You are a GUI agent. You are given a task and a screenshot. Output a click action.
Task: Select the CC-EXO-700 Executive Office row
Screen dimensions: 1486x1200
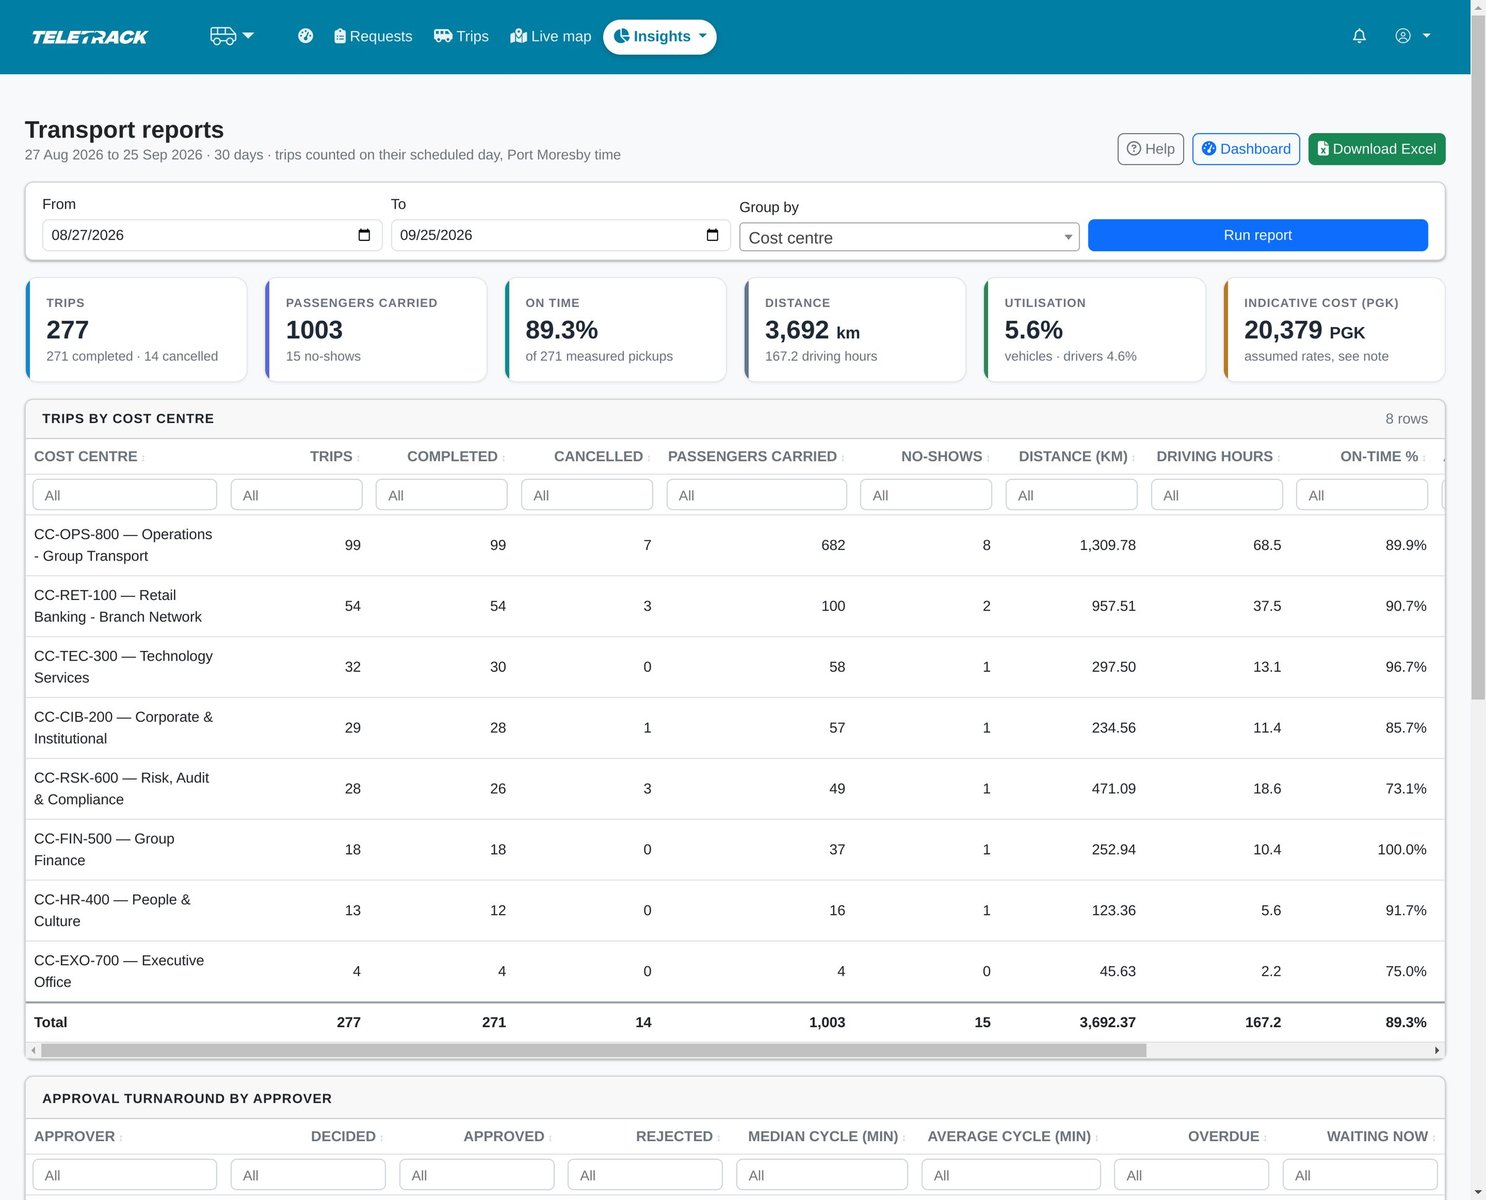pos(735,971)
